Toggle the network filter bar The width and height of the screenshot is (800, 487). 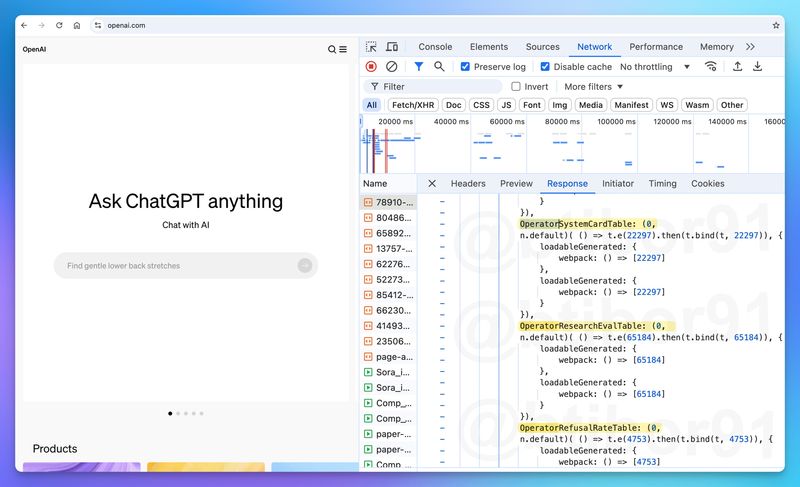tap(418, 66)
